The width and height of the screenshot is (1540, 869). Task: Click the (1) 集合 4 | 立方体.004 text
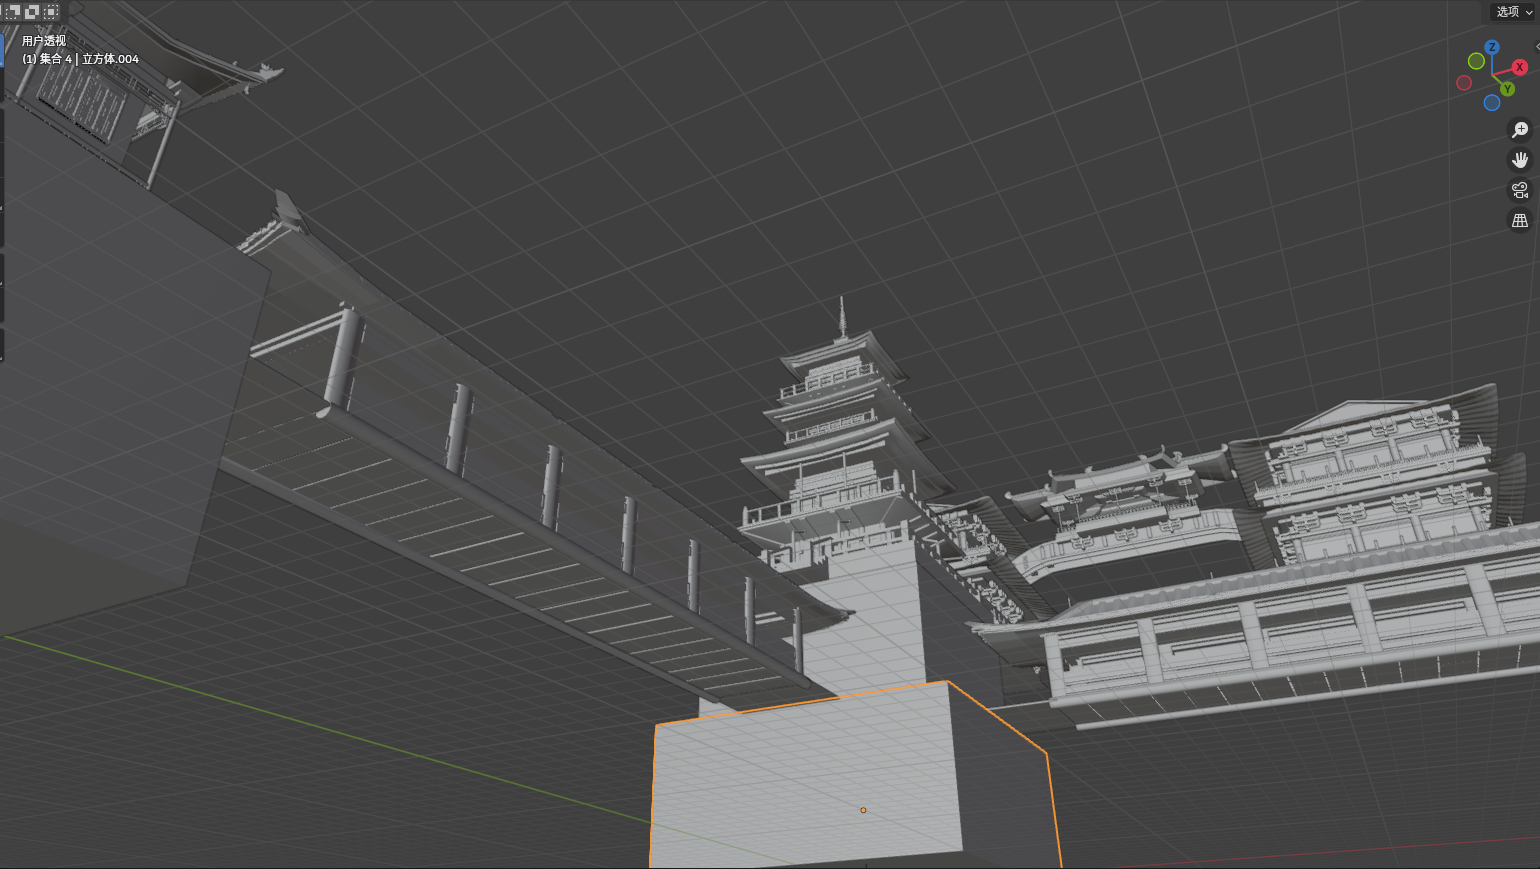[81, 59]
